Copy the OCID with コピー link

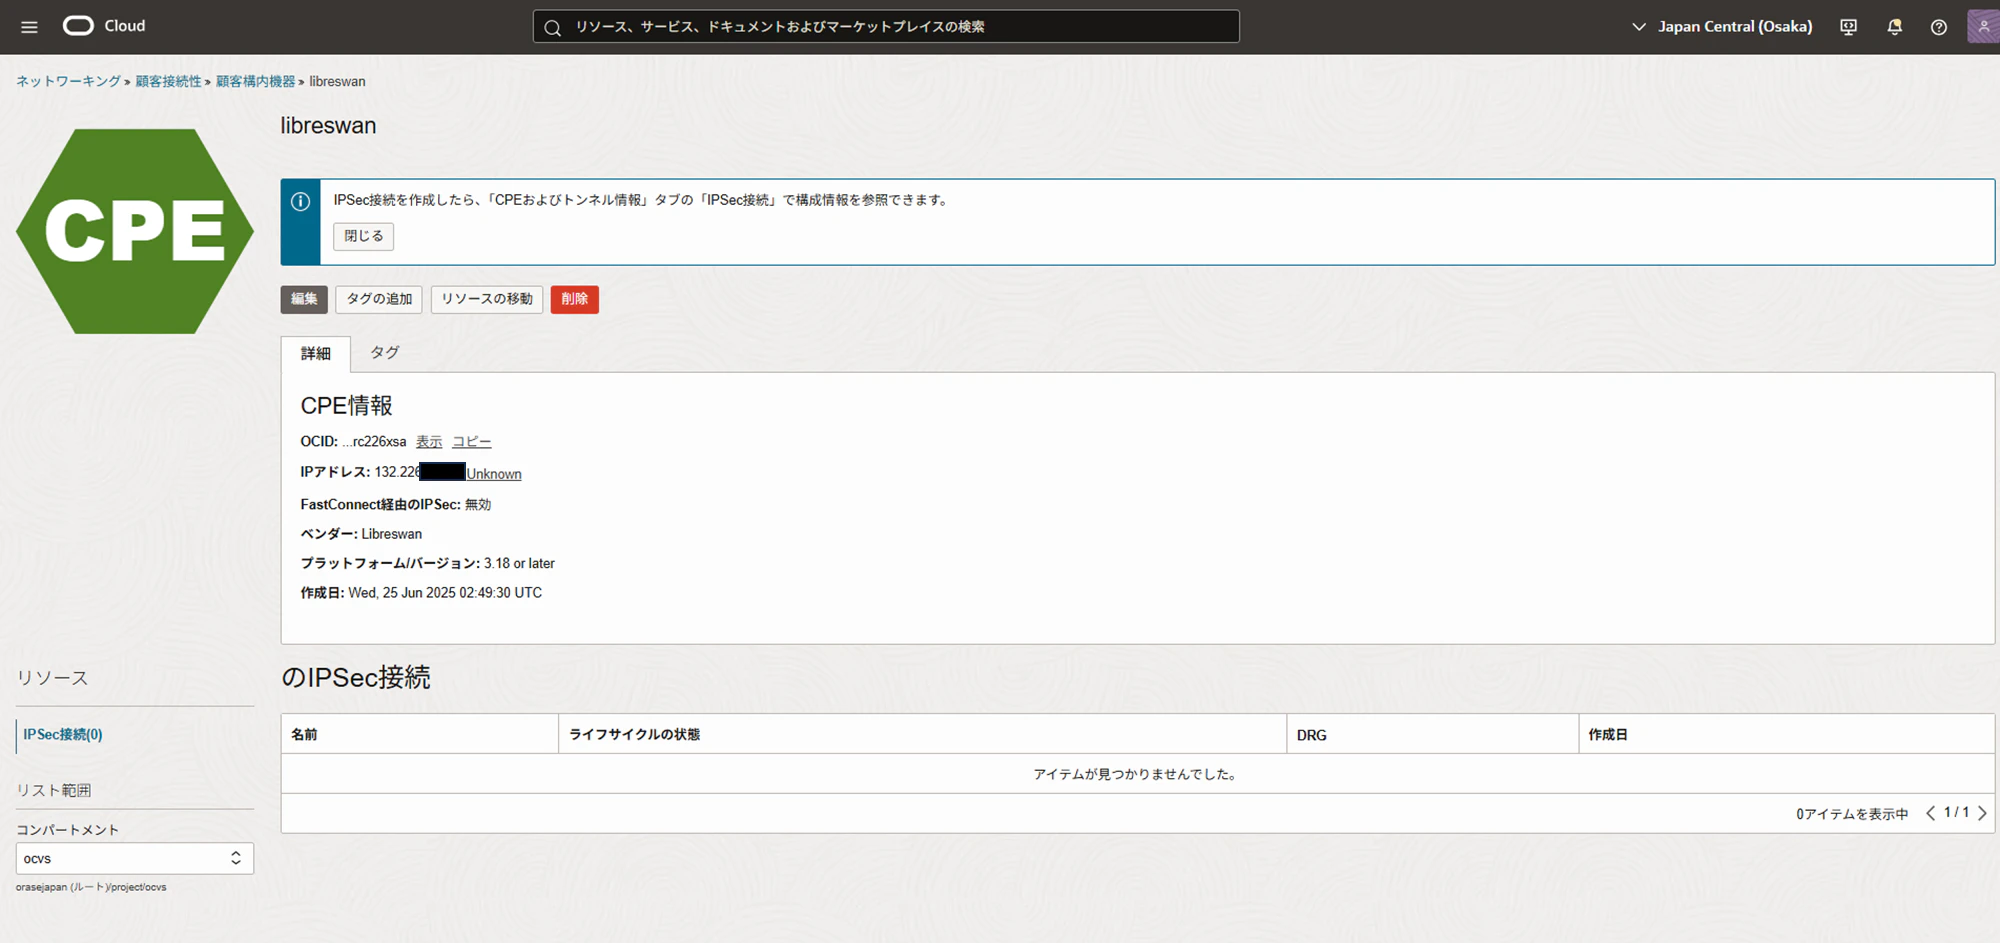(x=472, y=442)
